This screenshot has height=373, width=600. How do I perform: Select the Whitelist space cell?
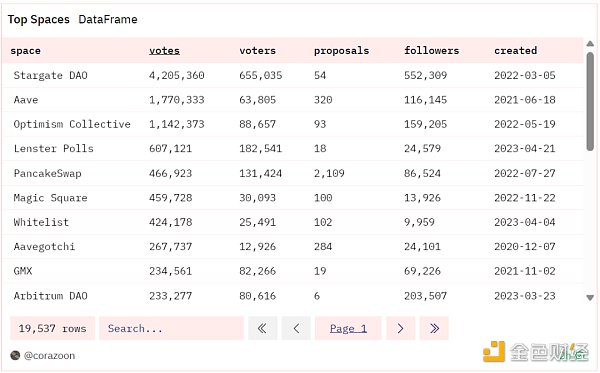click(x=41, y=222)
